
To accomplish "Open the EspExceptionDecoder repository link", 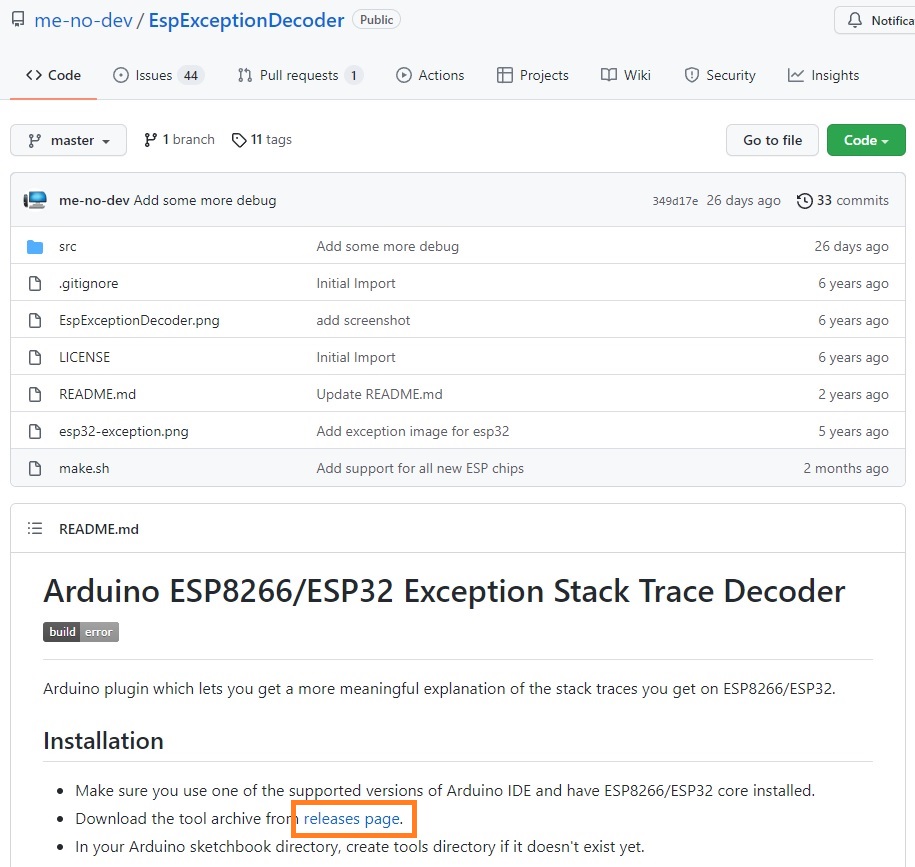I will click(246, 20).
